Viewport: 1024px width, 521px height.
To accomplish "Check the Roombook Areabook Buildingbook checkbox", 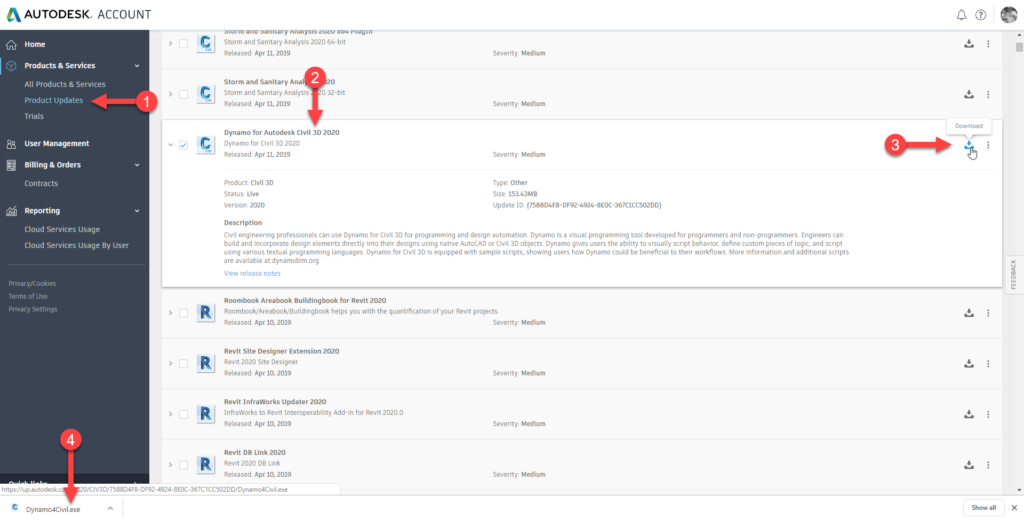I will pyautogui.click(x=184, y=313).
